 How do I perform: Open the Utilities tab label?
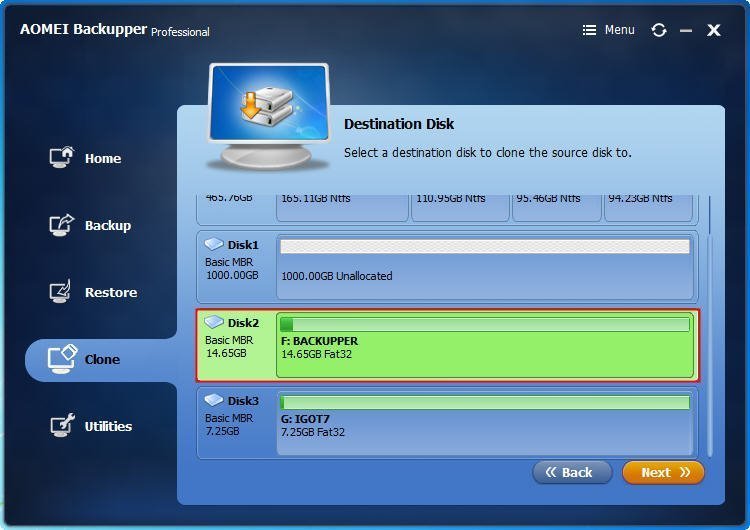tap(108, 426)
